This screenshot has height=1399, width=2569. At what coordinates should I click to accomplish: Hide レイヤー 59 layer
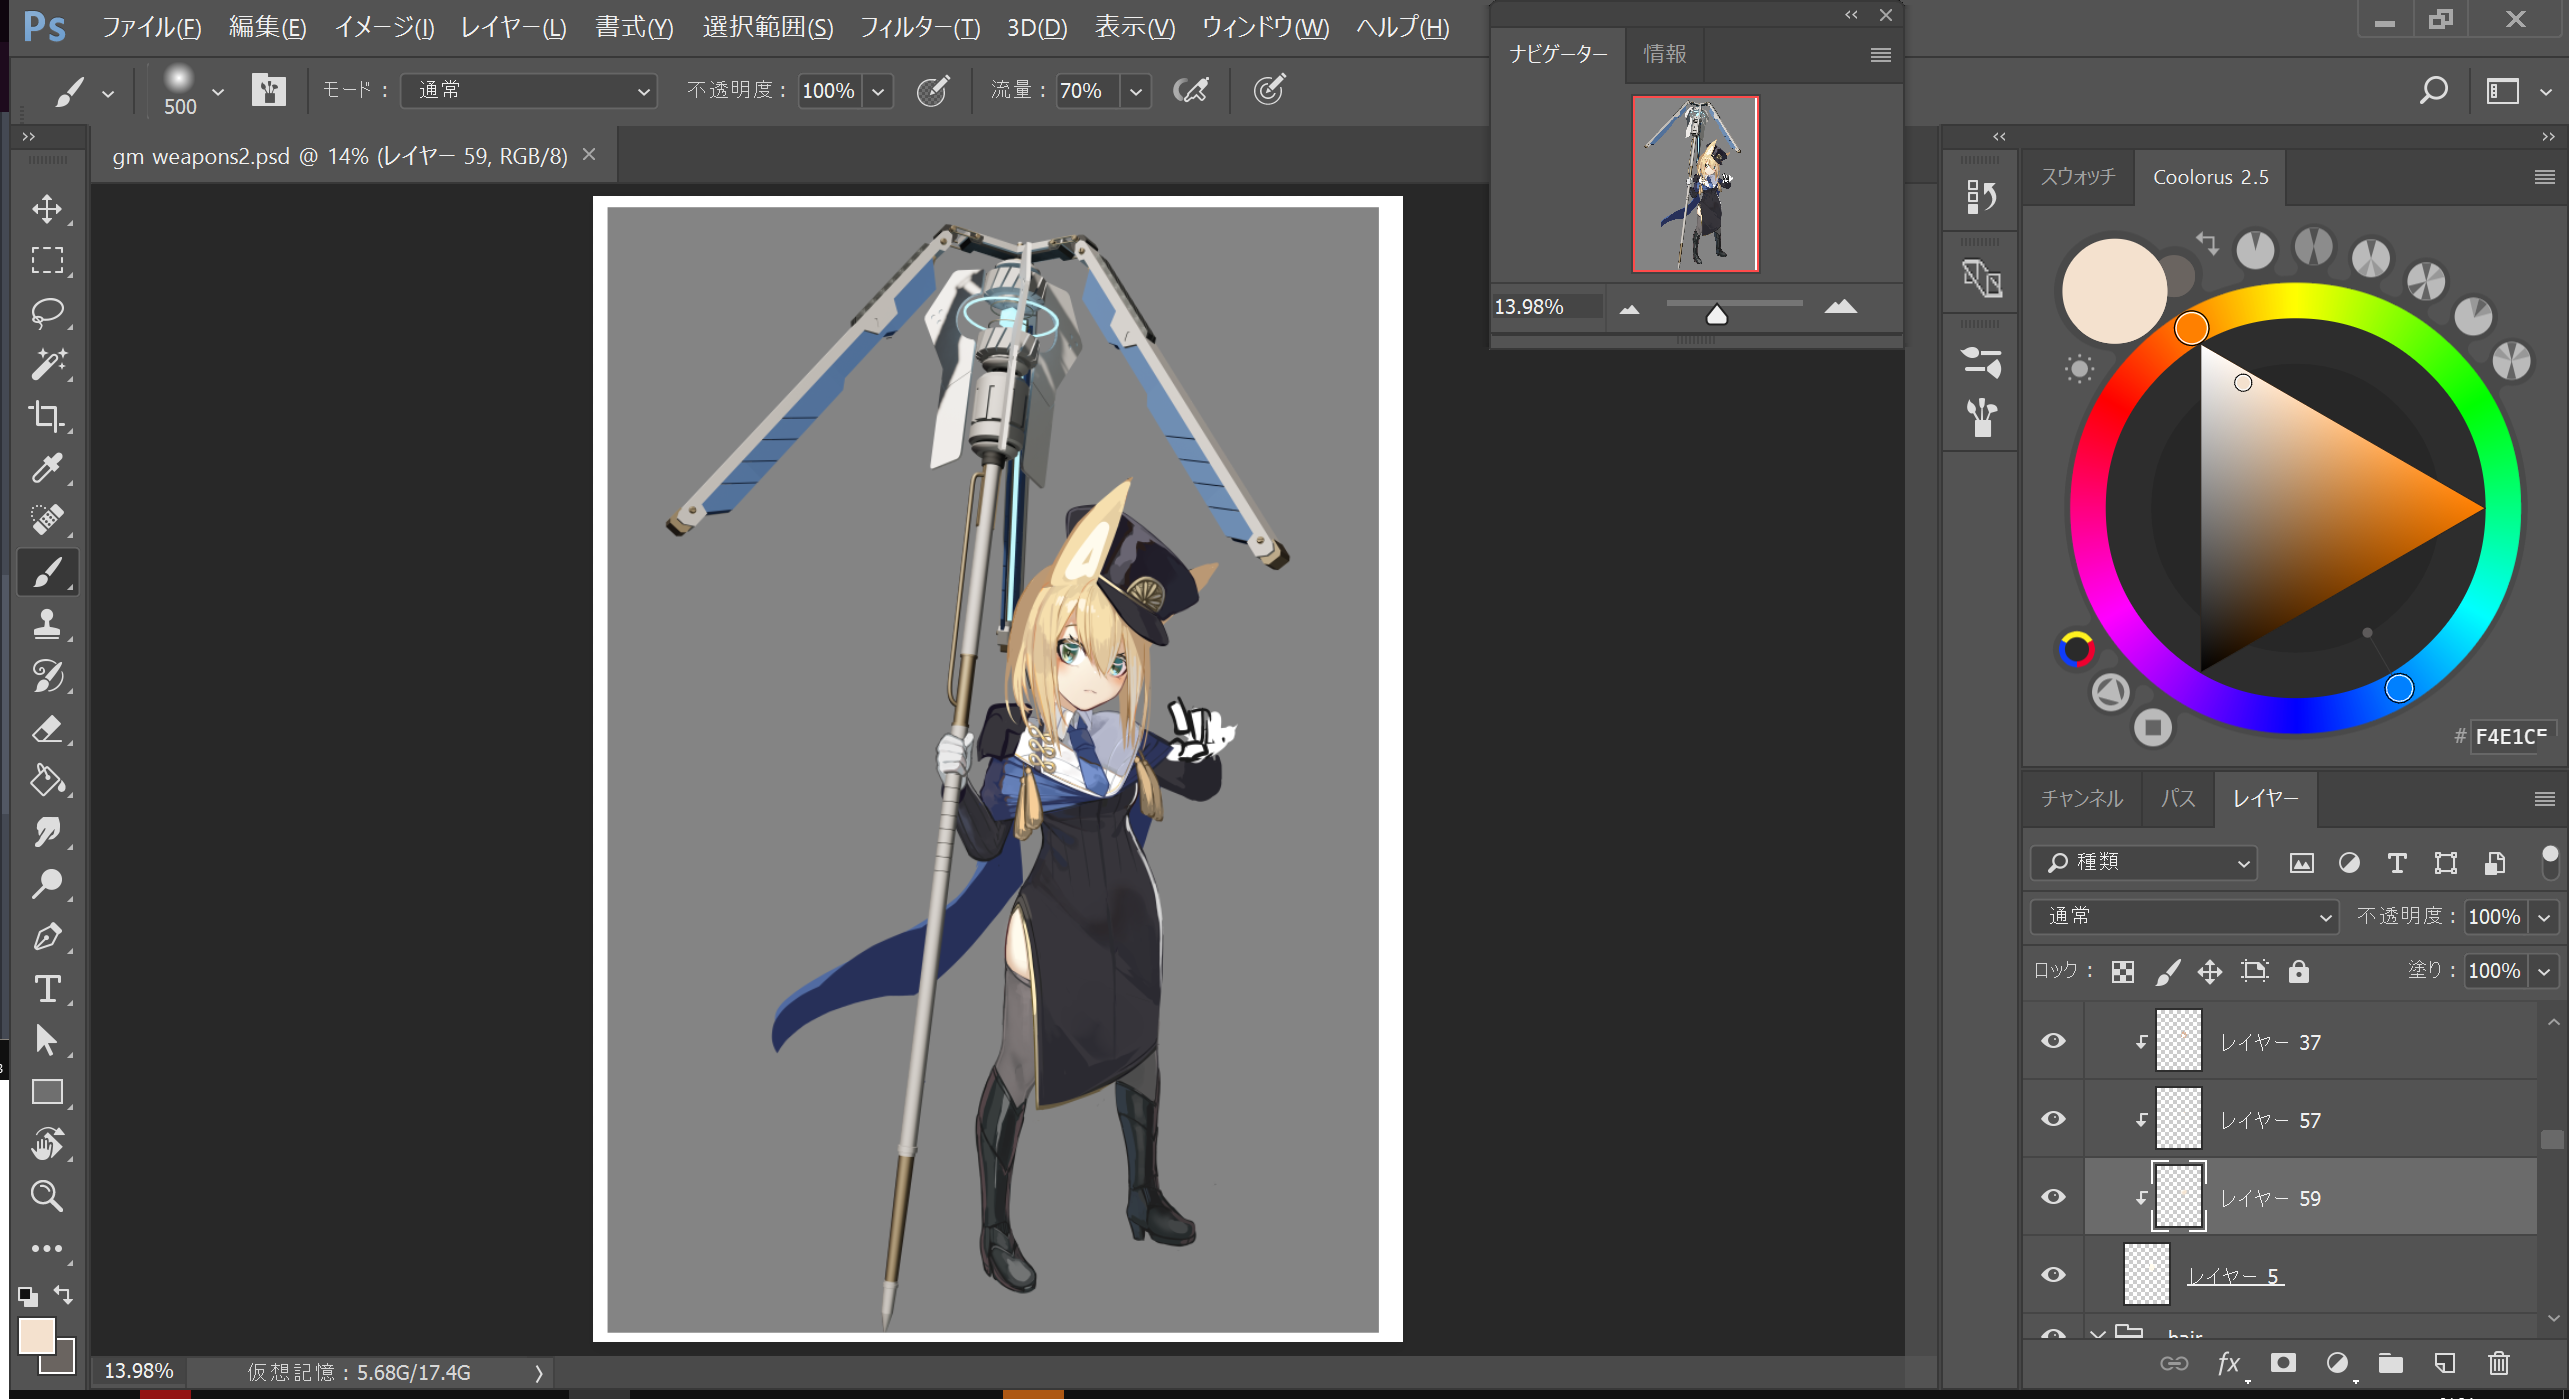tap(2053, 1197)
